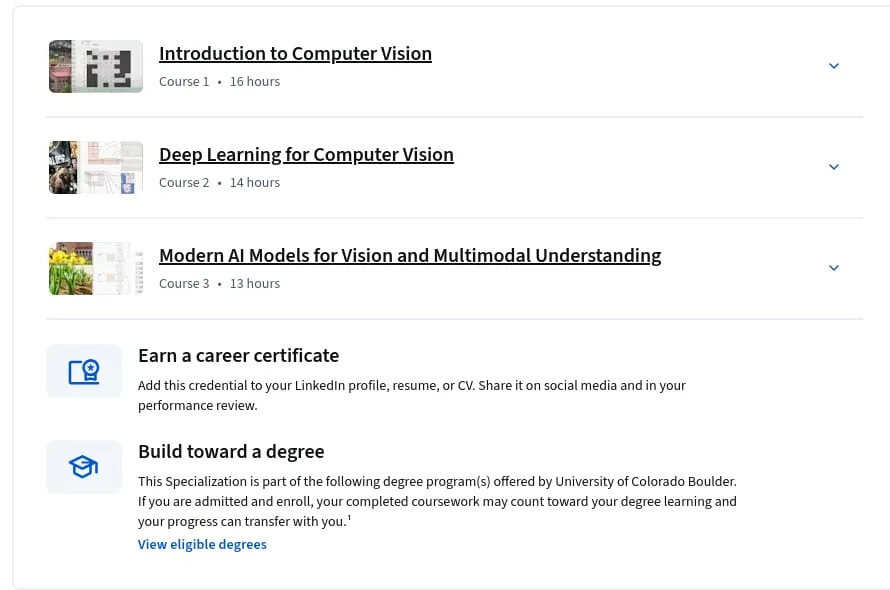Open Modern AI Models for Vision link

point(410,256)
